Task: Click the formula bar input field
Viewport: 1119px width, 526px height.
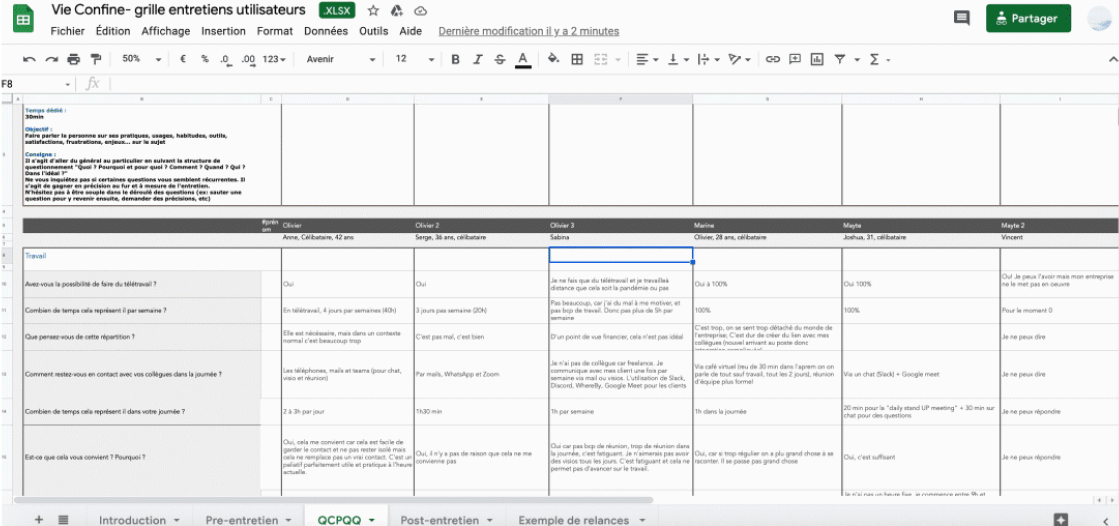Action: pyautogui.click(x=600, y=84)
